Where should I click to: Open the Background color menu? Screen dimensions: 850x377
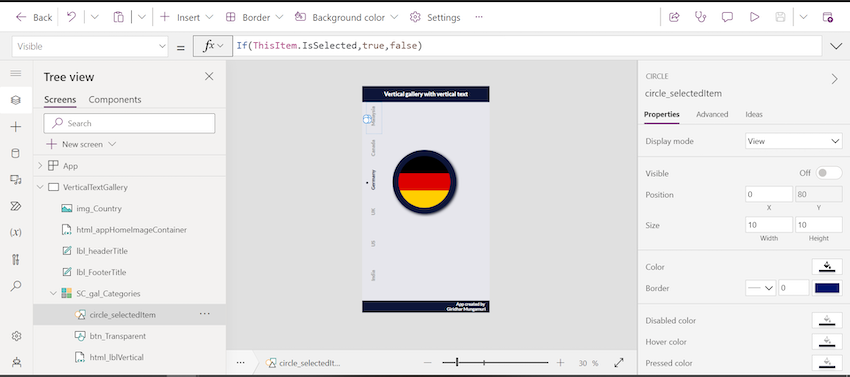point(346,17)
